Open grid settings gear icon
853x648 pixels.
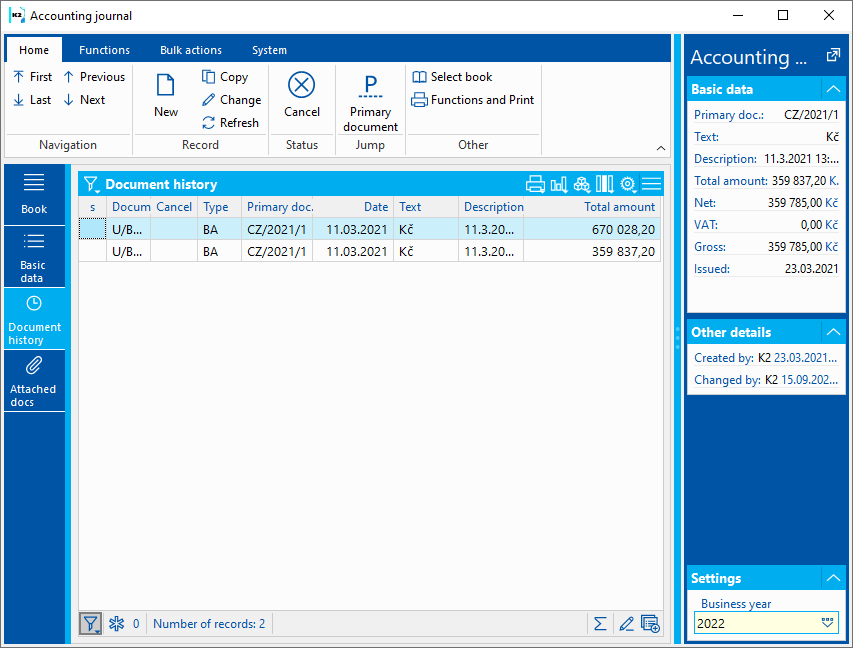click(x=628, y=184)
